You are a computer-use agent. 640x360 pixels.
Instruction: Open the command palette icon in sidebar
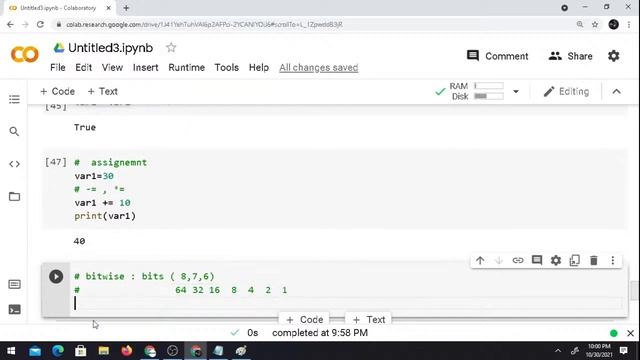click(14, 284)
